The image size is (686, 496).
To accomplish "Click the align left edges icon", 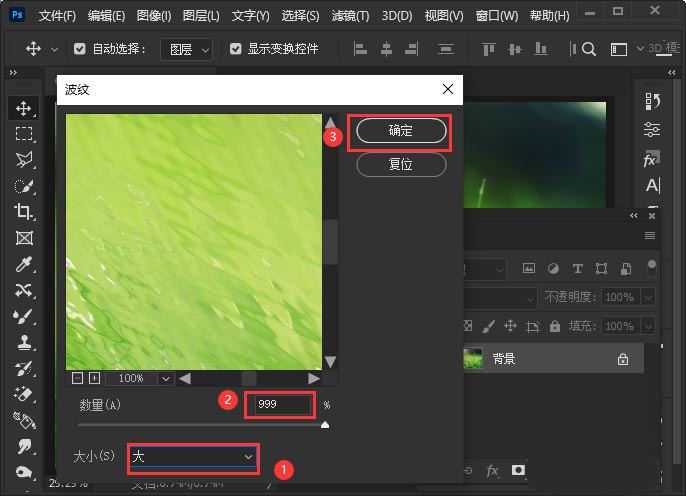I will coord(360,49).
